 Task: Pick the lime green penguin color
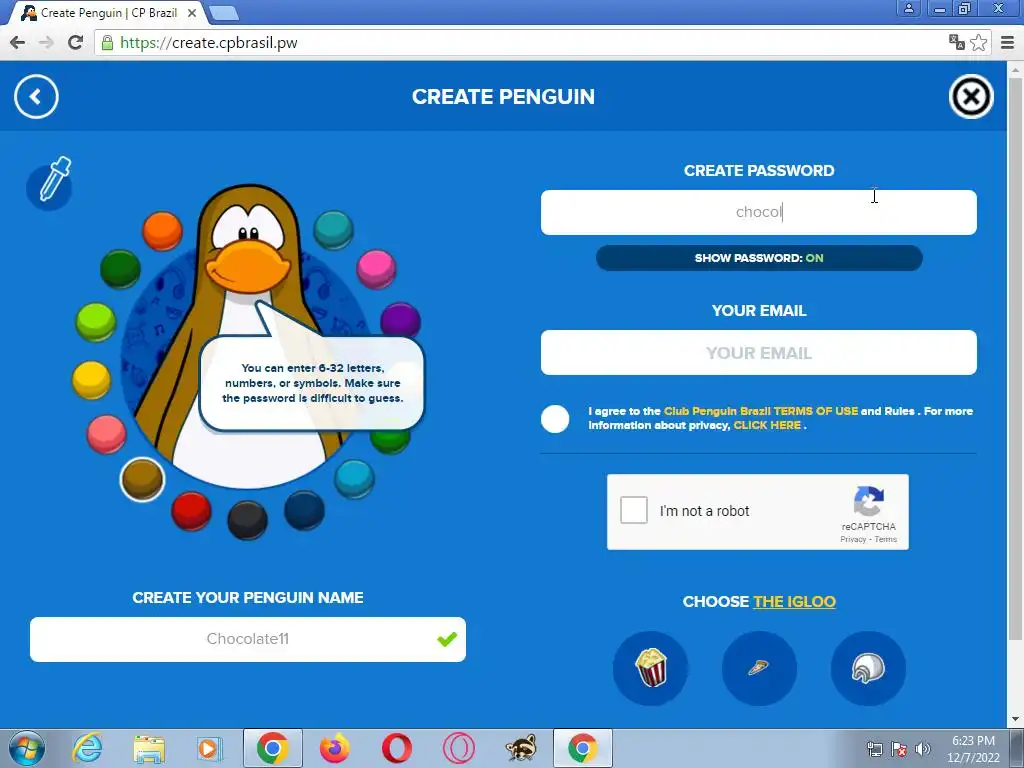tap(95, 322)
